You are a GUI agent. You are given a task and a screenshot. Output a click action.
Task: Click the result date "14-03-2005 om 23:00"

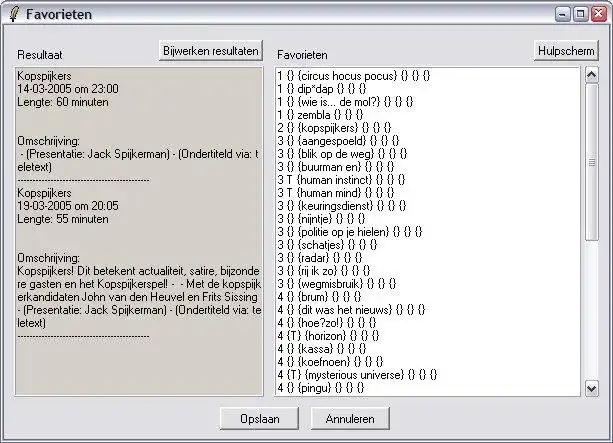pyautogui.click(x=68, y=89)
